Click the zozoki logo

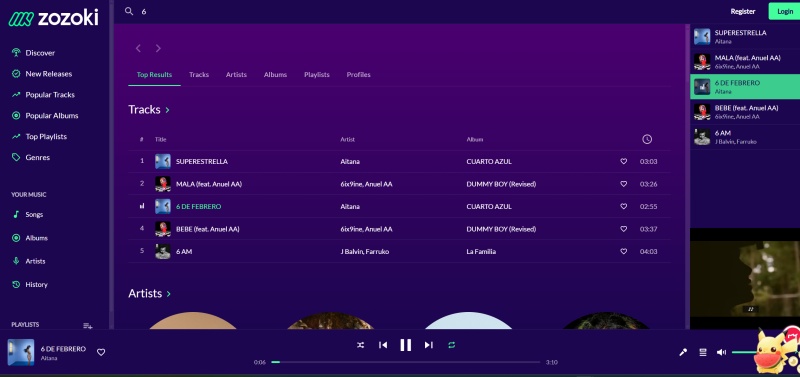[x=53, y=18]
